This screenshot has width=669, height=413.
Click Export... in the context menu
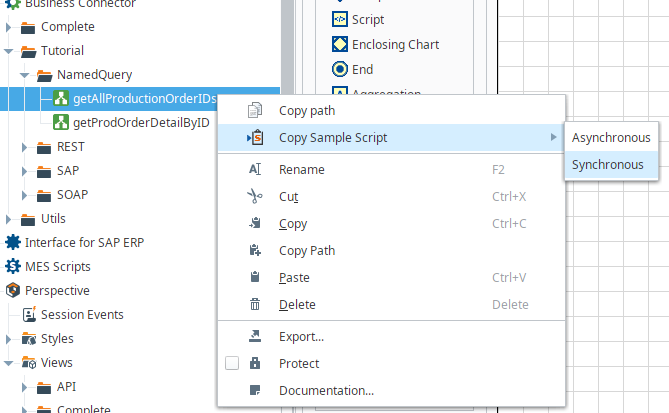(301, 337)
